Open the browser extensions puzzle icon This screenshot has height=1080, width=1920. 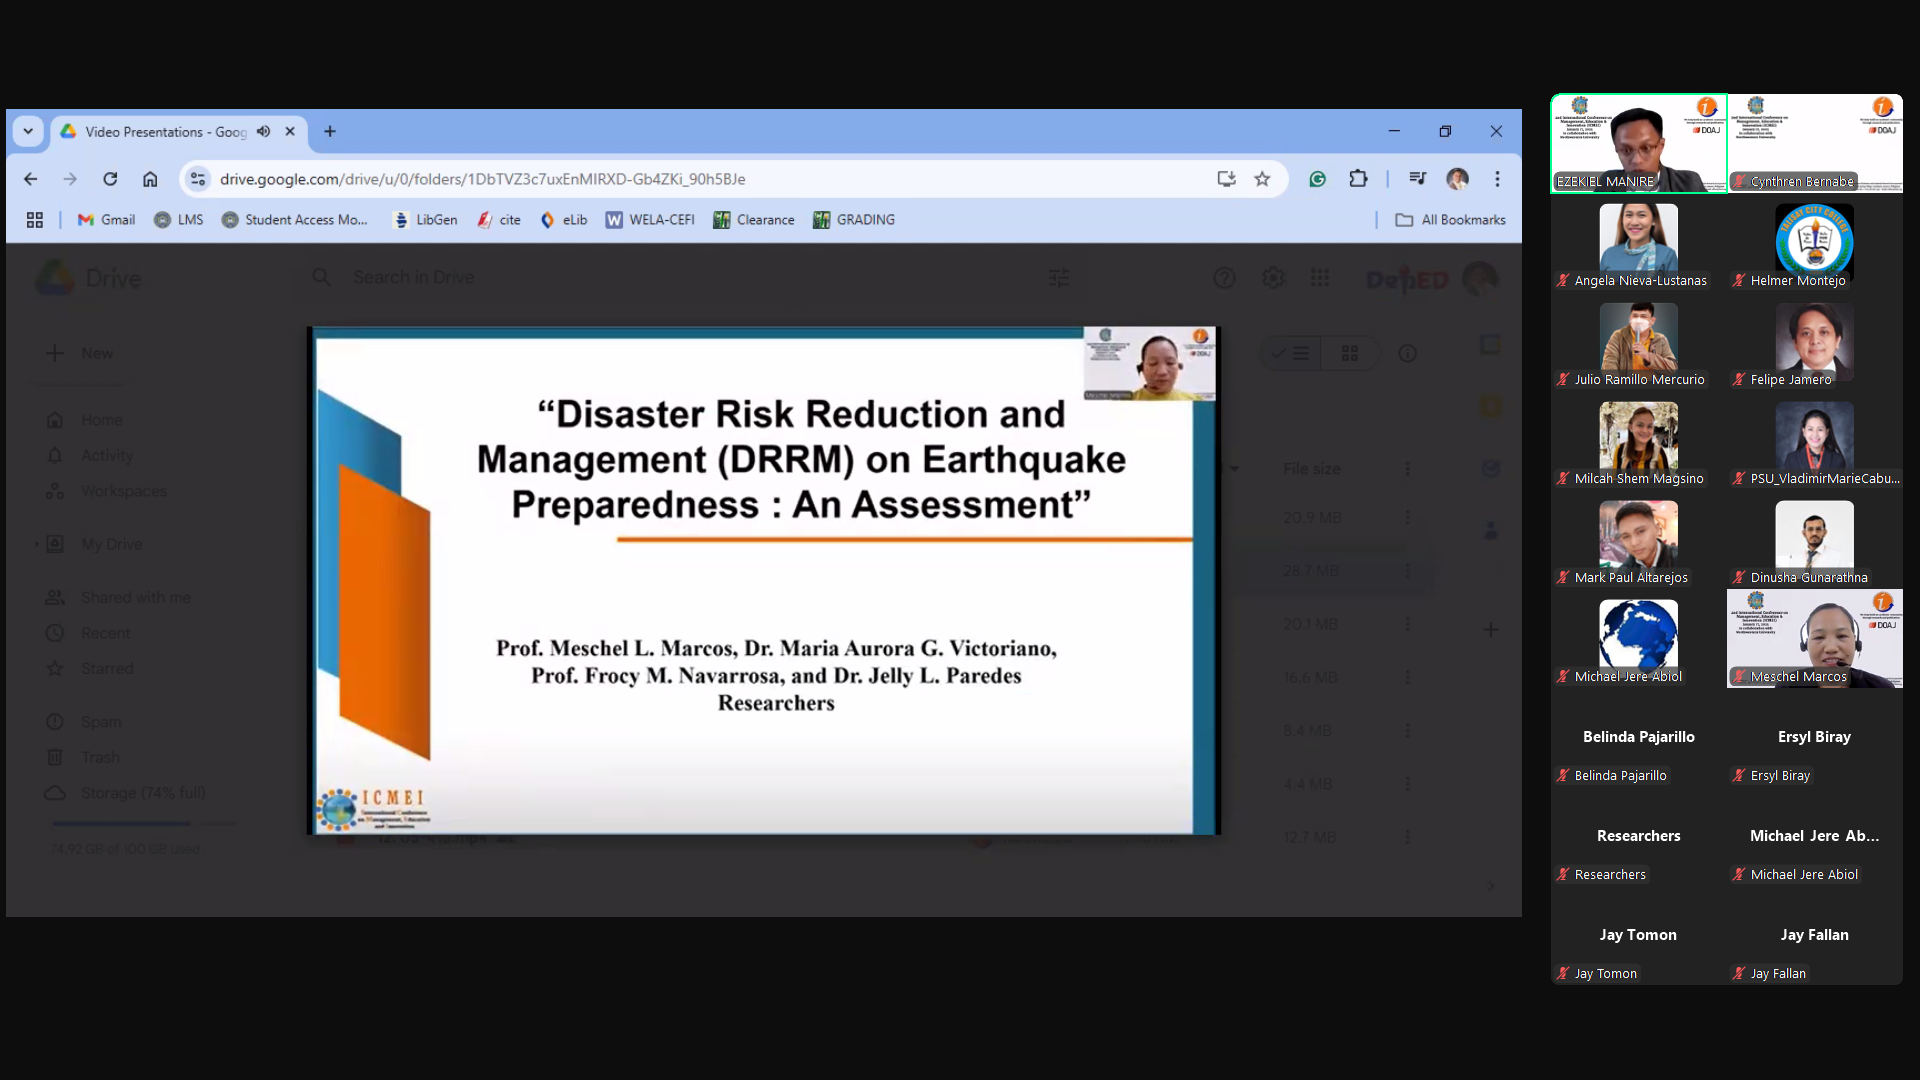pyautogui.click(x=1358, y=179)
